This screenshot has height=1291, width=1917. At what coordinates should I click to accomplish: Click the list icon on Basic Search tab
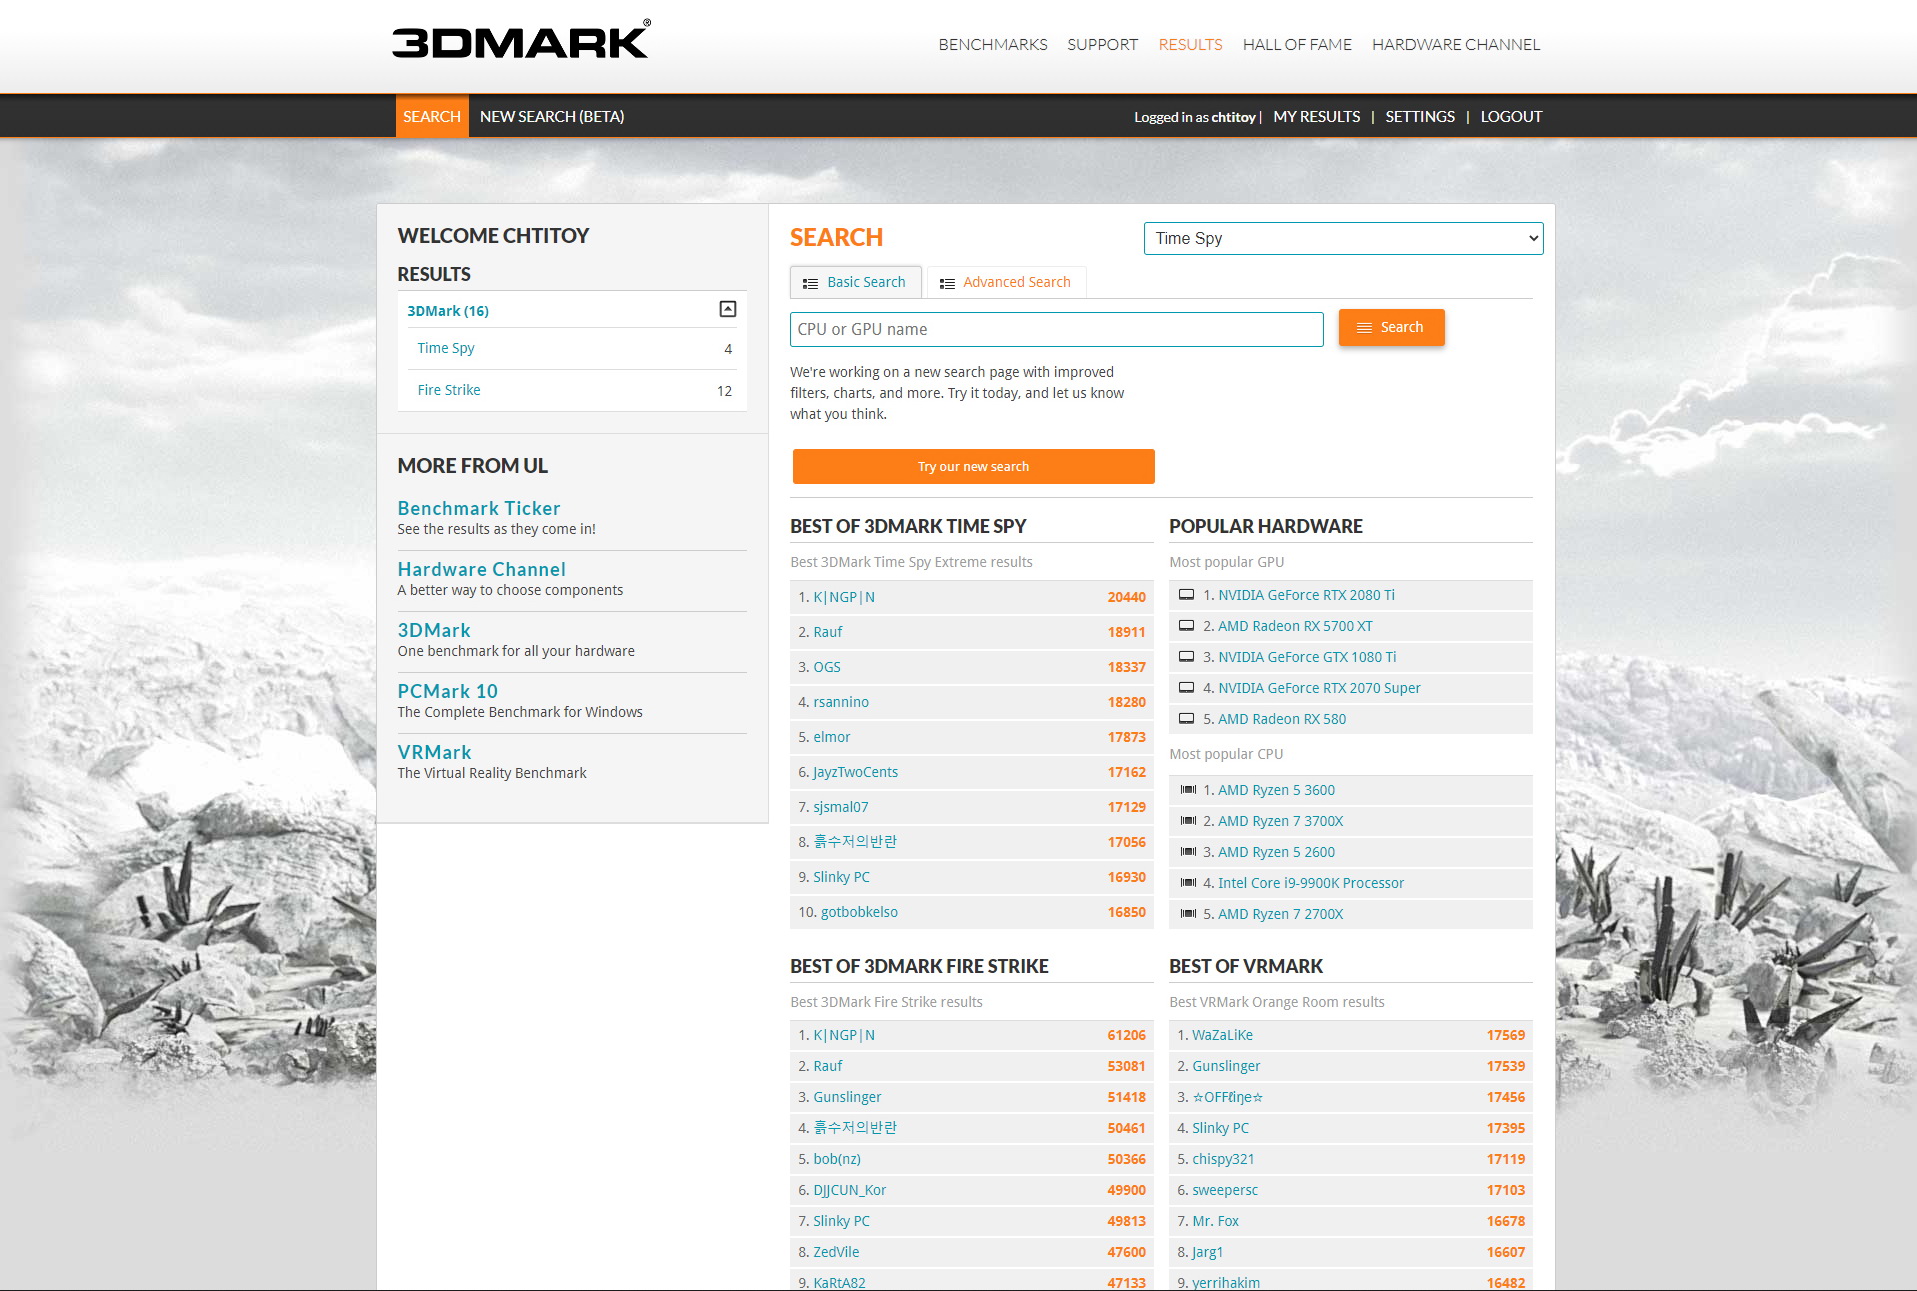pos(810,283)
